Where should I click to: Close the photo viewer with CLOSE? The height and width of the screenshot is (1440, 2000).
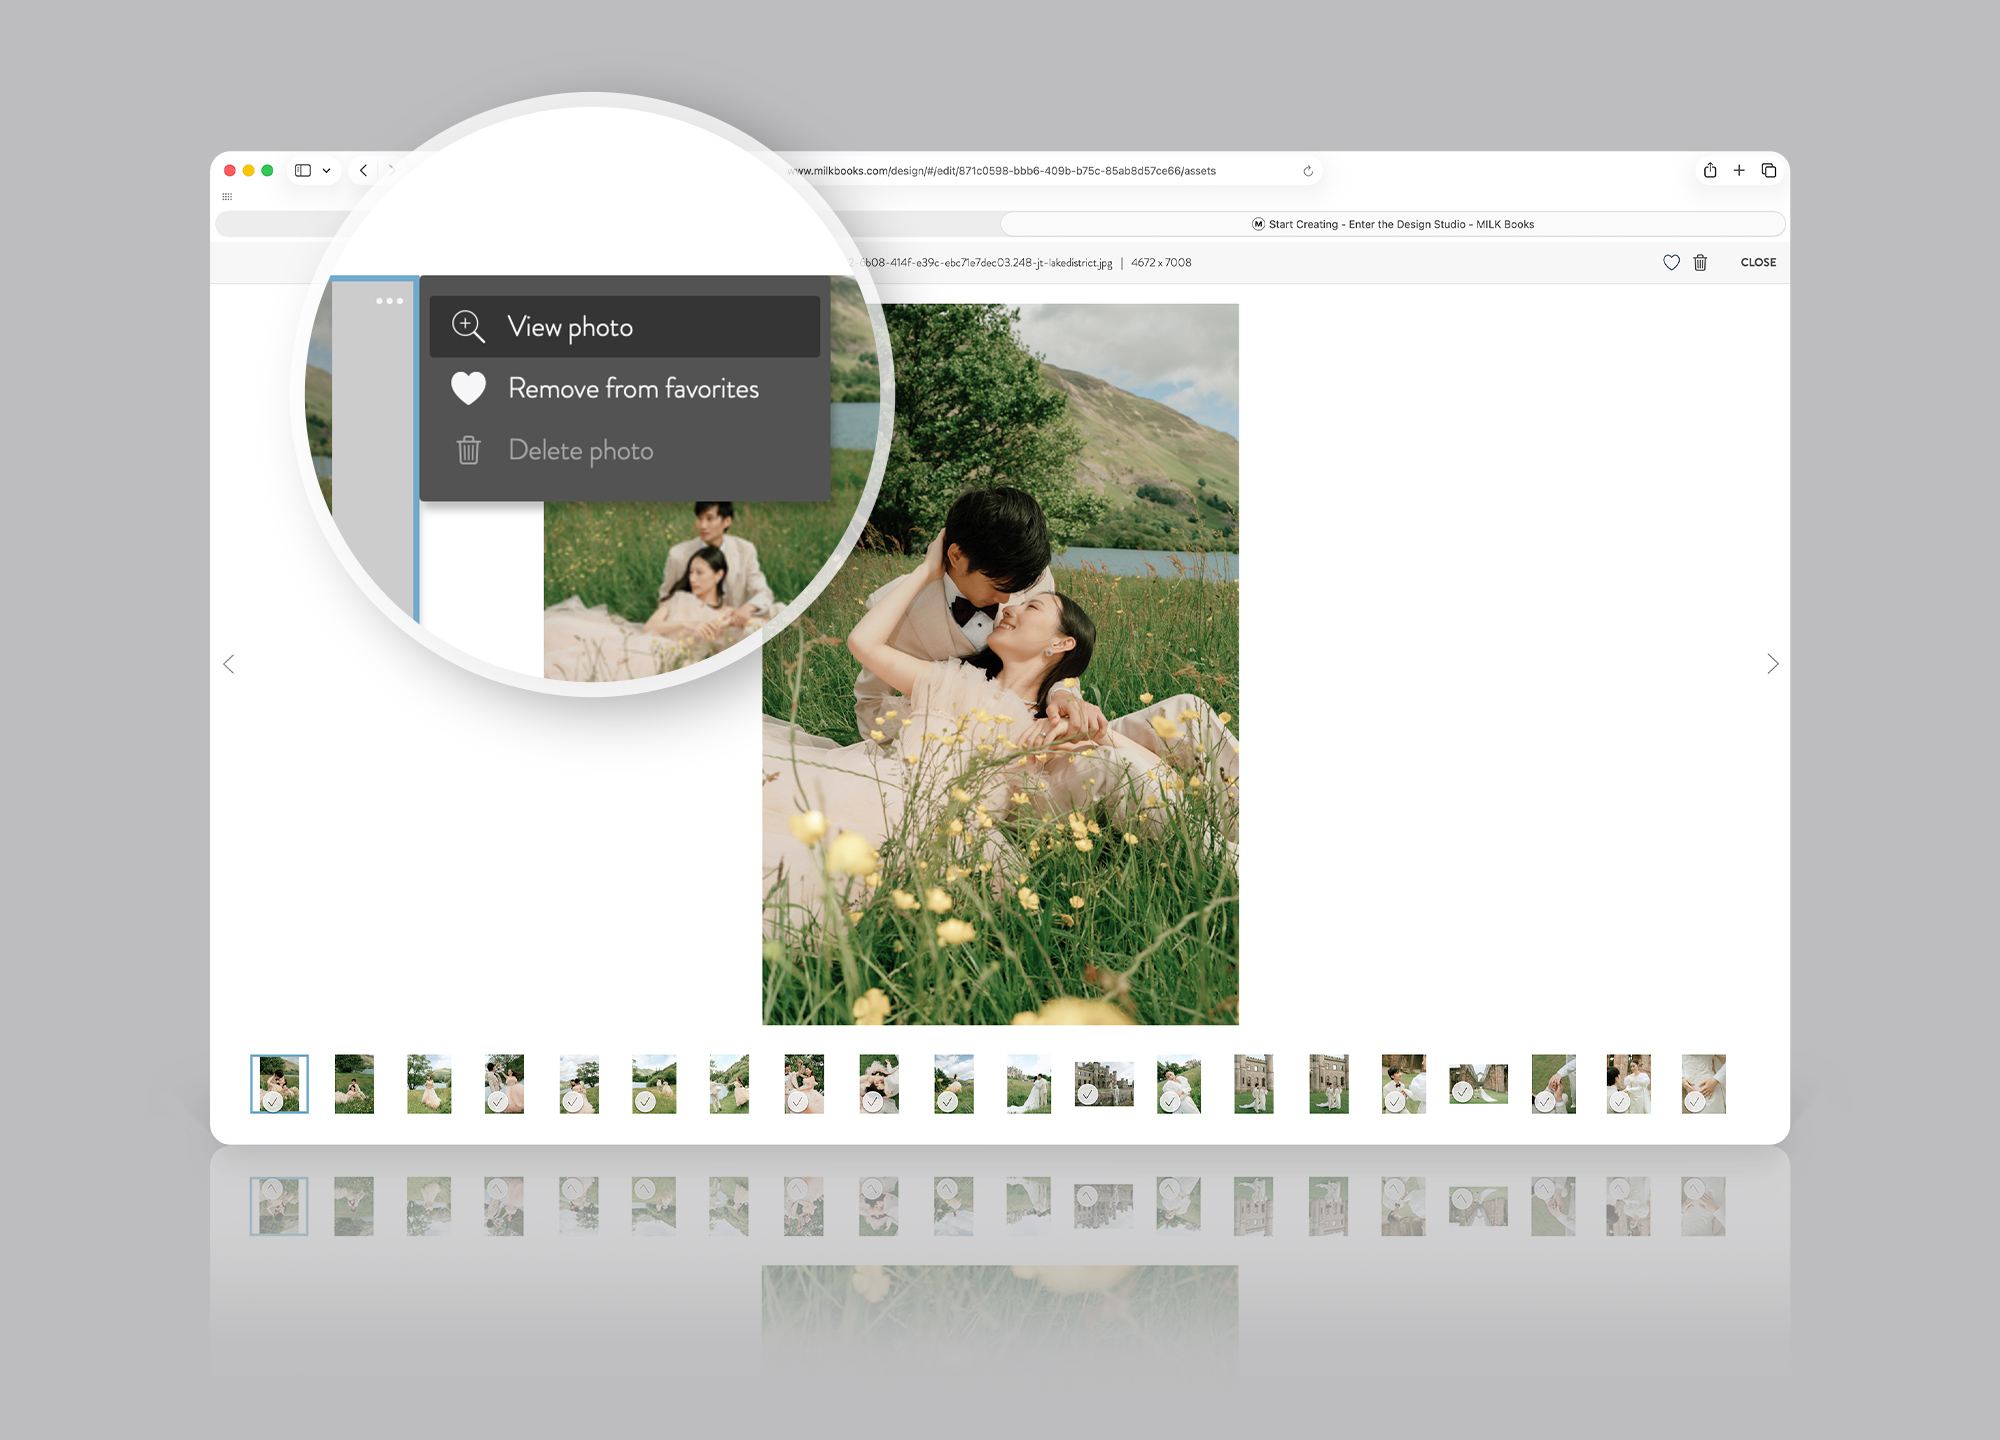click(x=1758, y=263)
